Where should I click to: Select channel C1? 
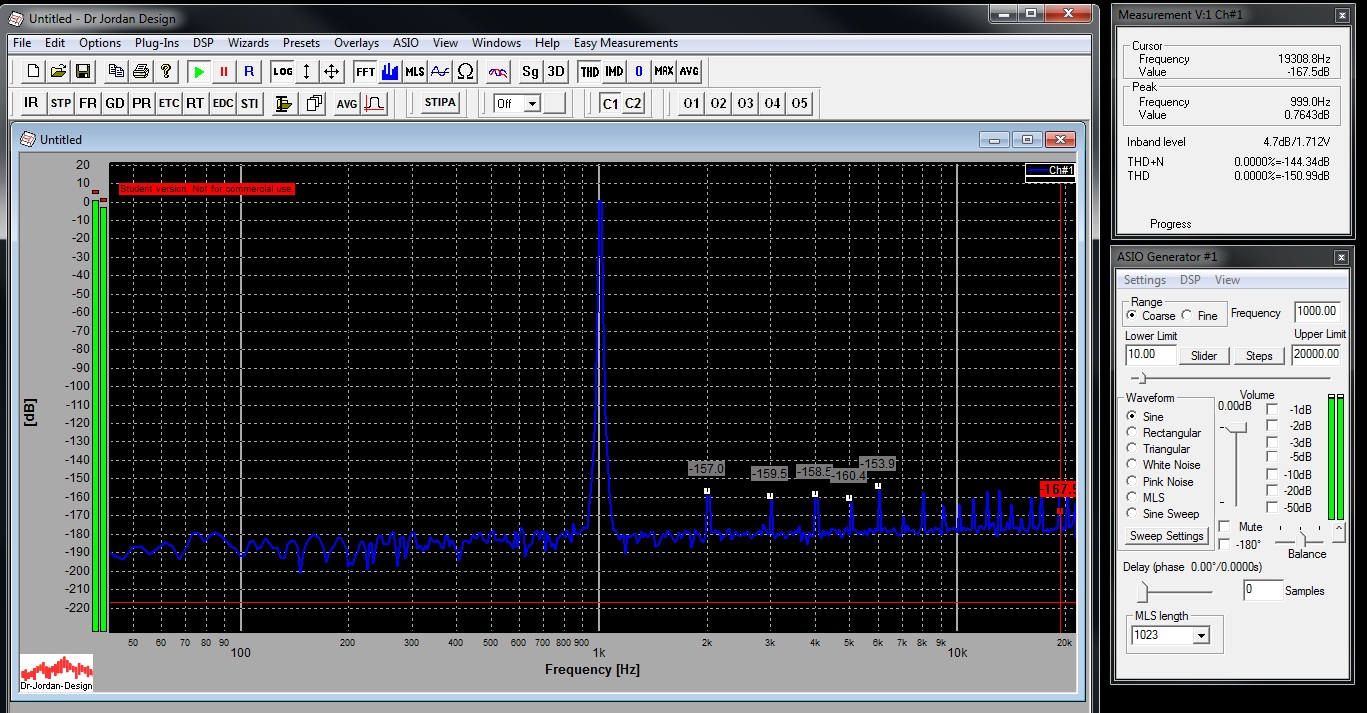(609, 103)
